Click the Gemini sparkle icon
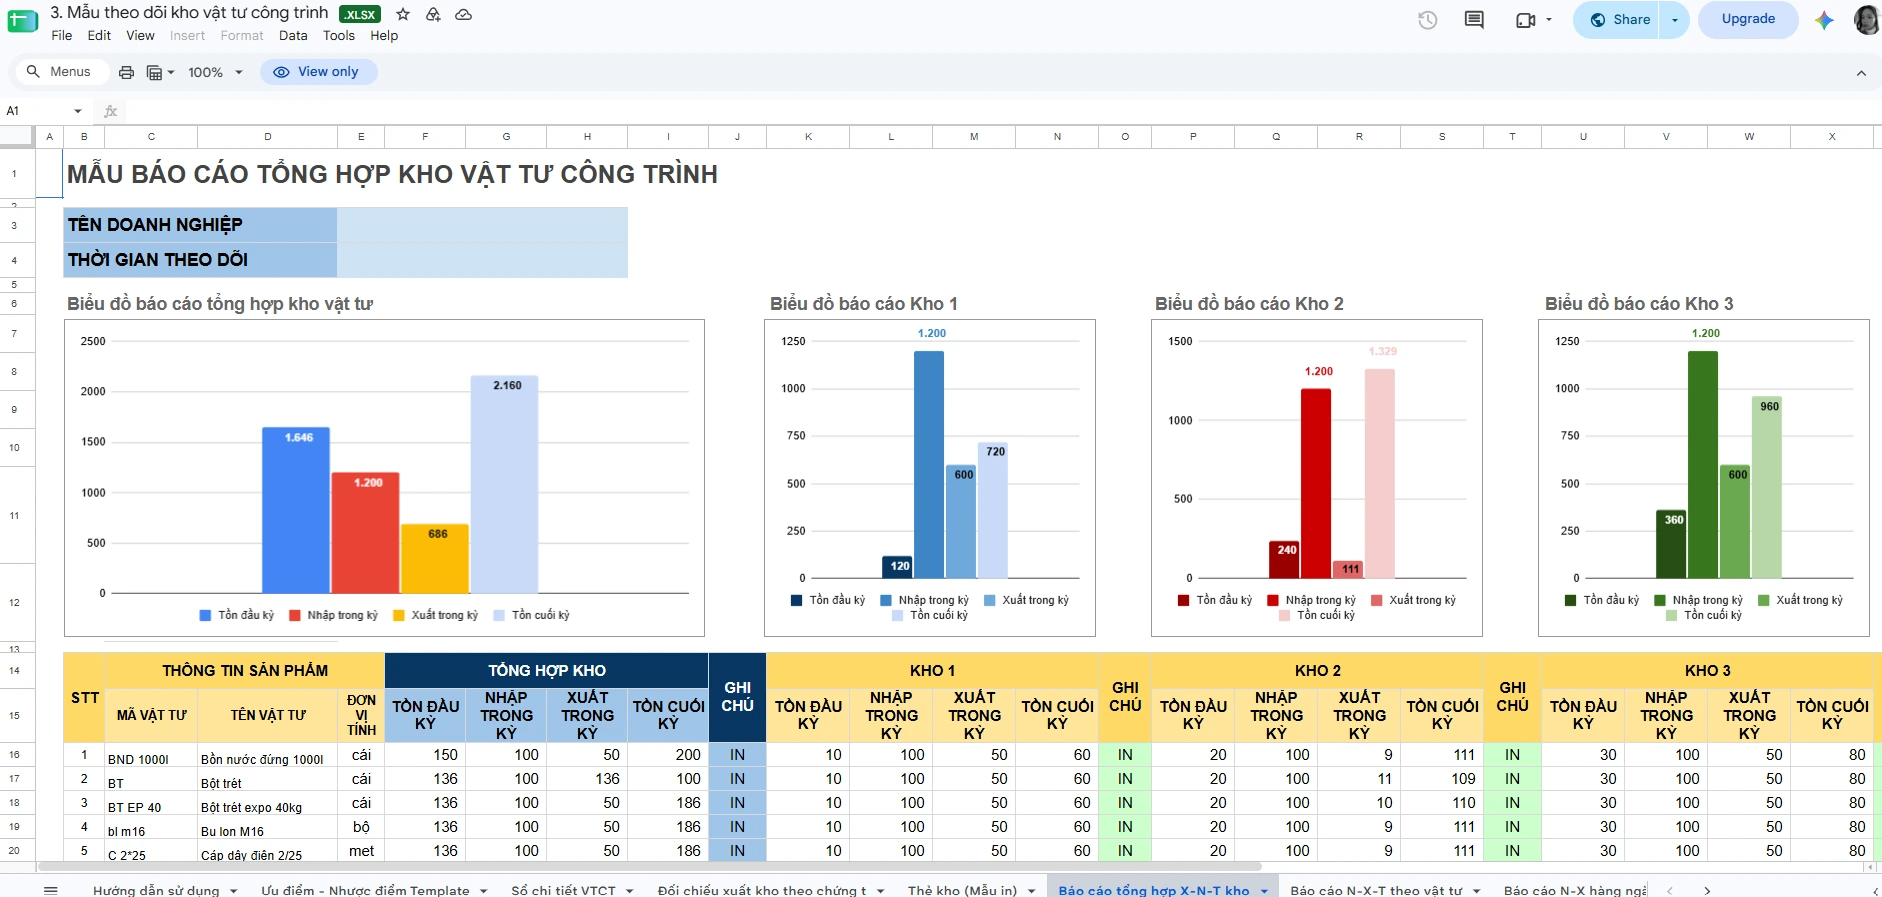This screenshot has height=897, width=1882. (1825, 20)
